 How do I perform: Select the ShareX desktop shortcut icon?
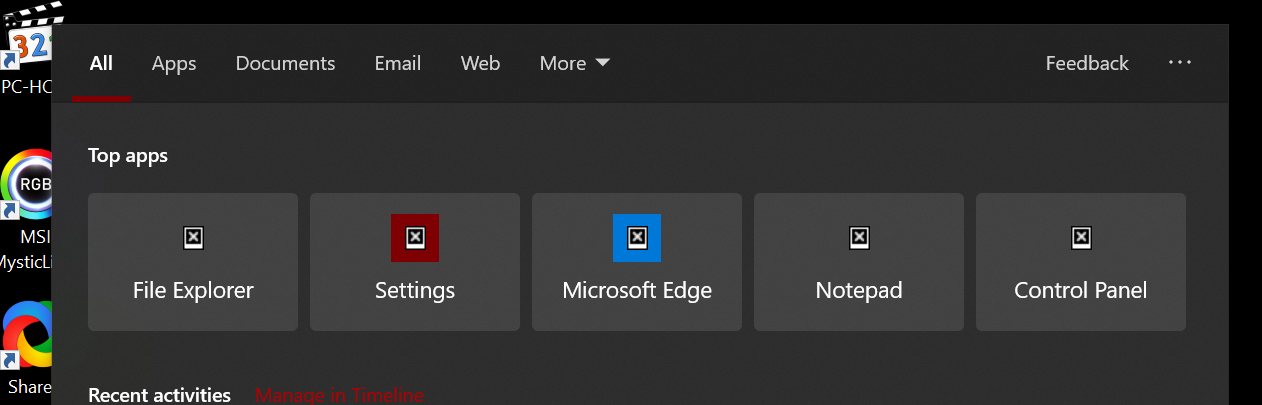click(x=26, y=348)
